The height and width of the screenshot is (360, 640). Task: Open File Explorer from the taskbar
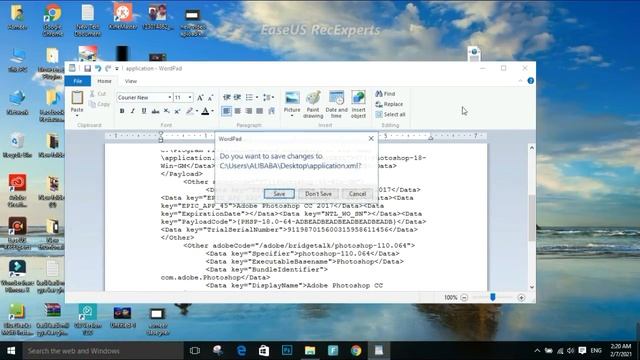click(310, 351)
